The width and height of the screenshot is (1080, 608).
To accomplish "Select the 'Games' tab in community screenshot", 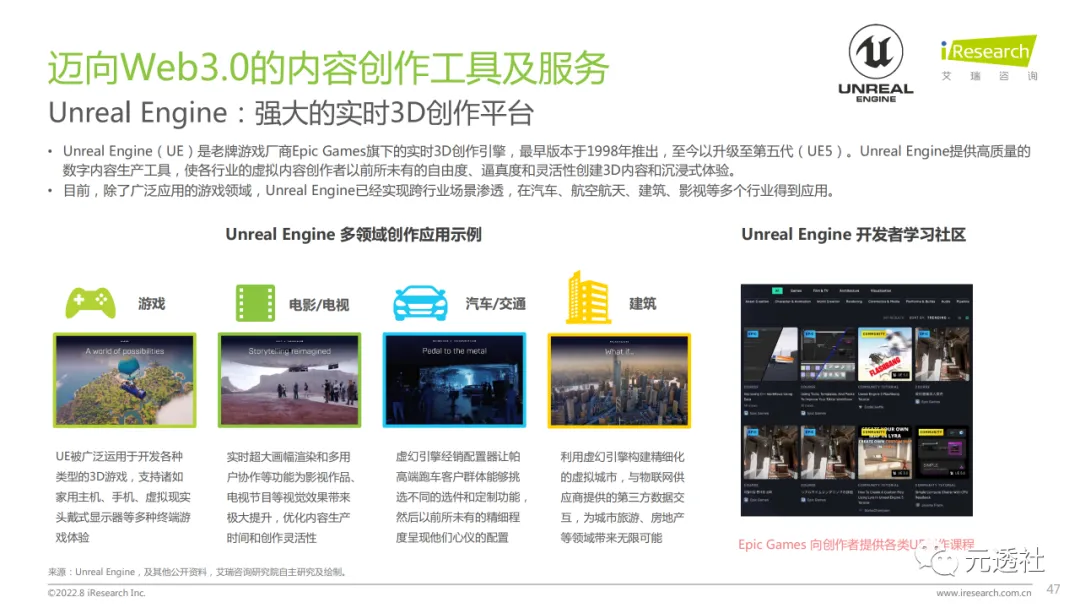I will [796, 291].
